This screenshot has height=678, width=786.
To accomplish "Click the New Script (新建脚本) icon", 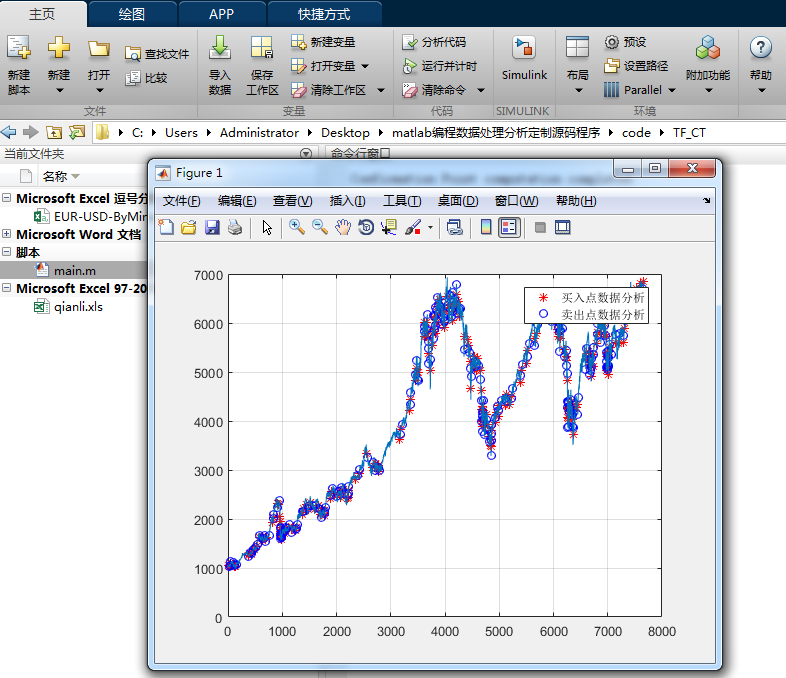I will pos(19,48).
